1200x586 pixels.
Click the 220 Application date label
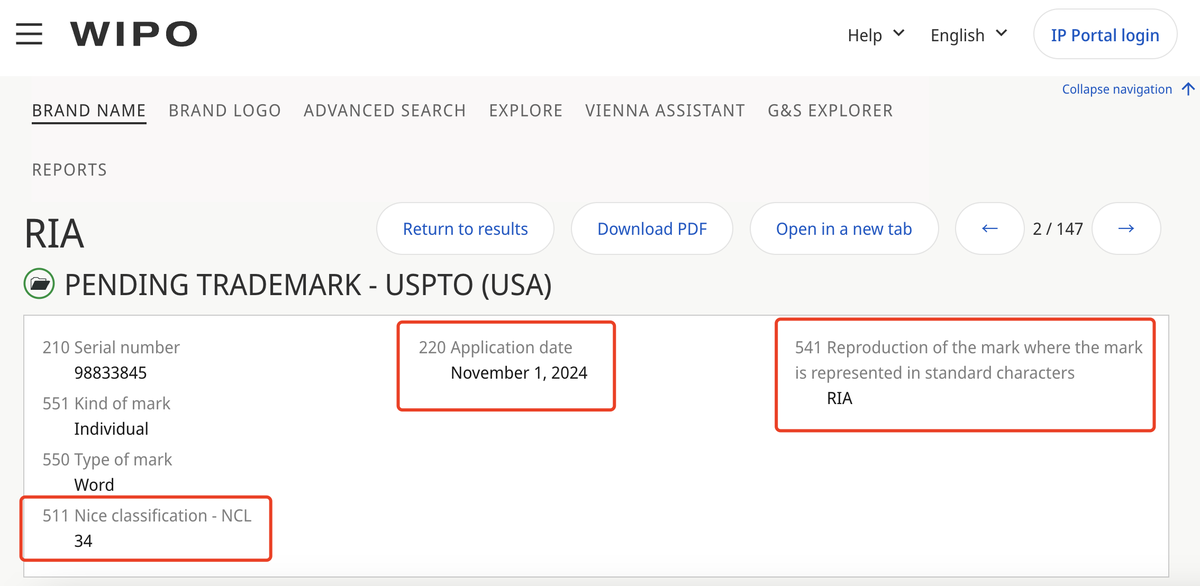pyautogui.click(x=496, y=347)
